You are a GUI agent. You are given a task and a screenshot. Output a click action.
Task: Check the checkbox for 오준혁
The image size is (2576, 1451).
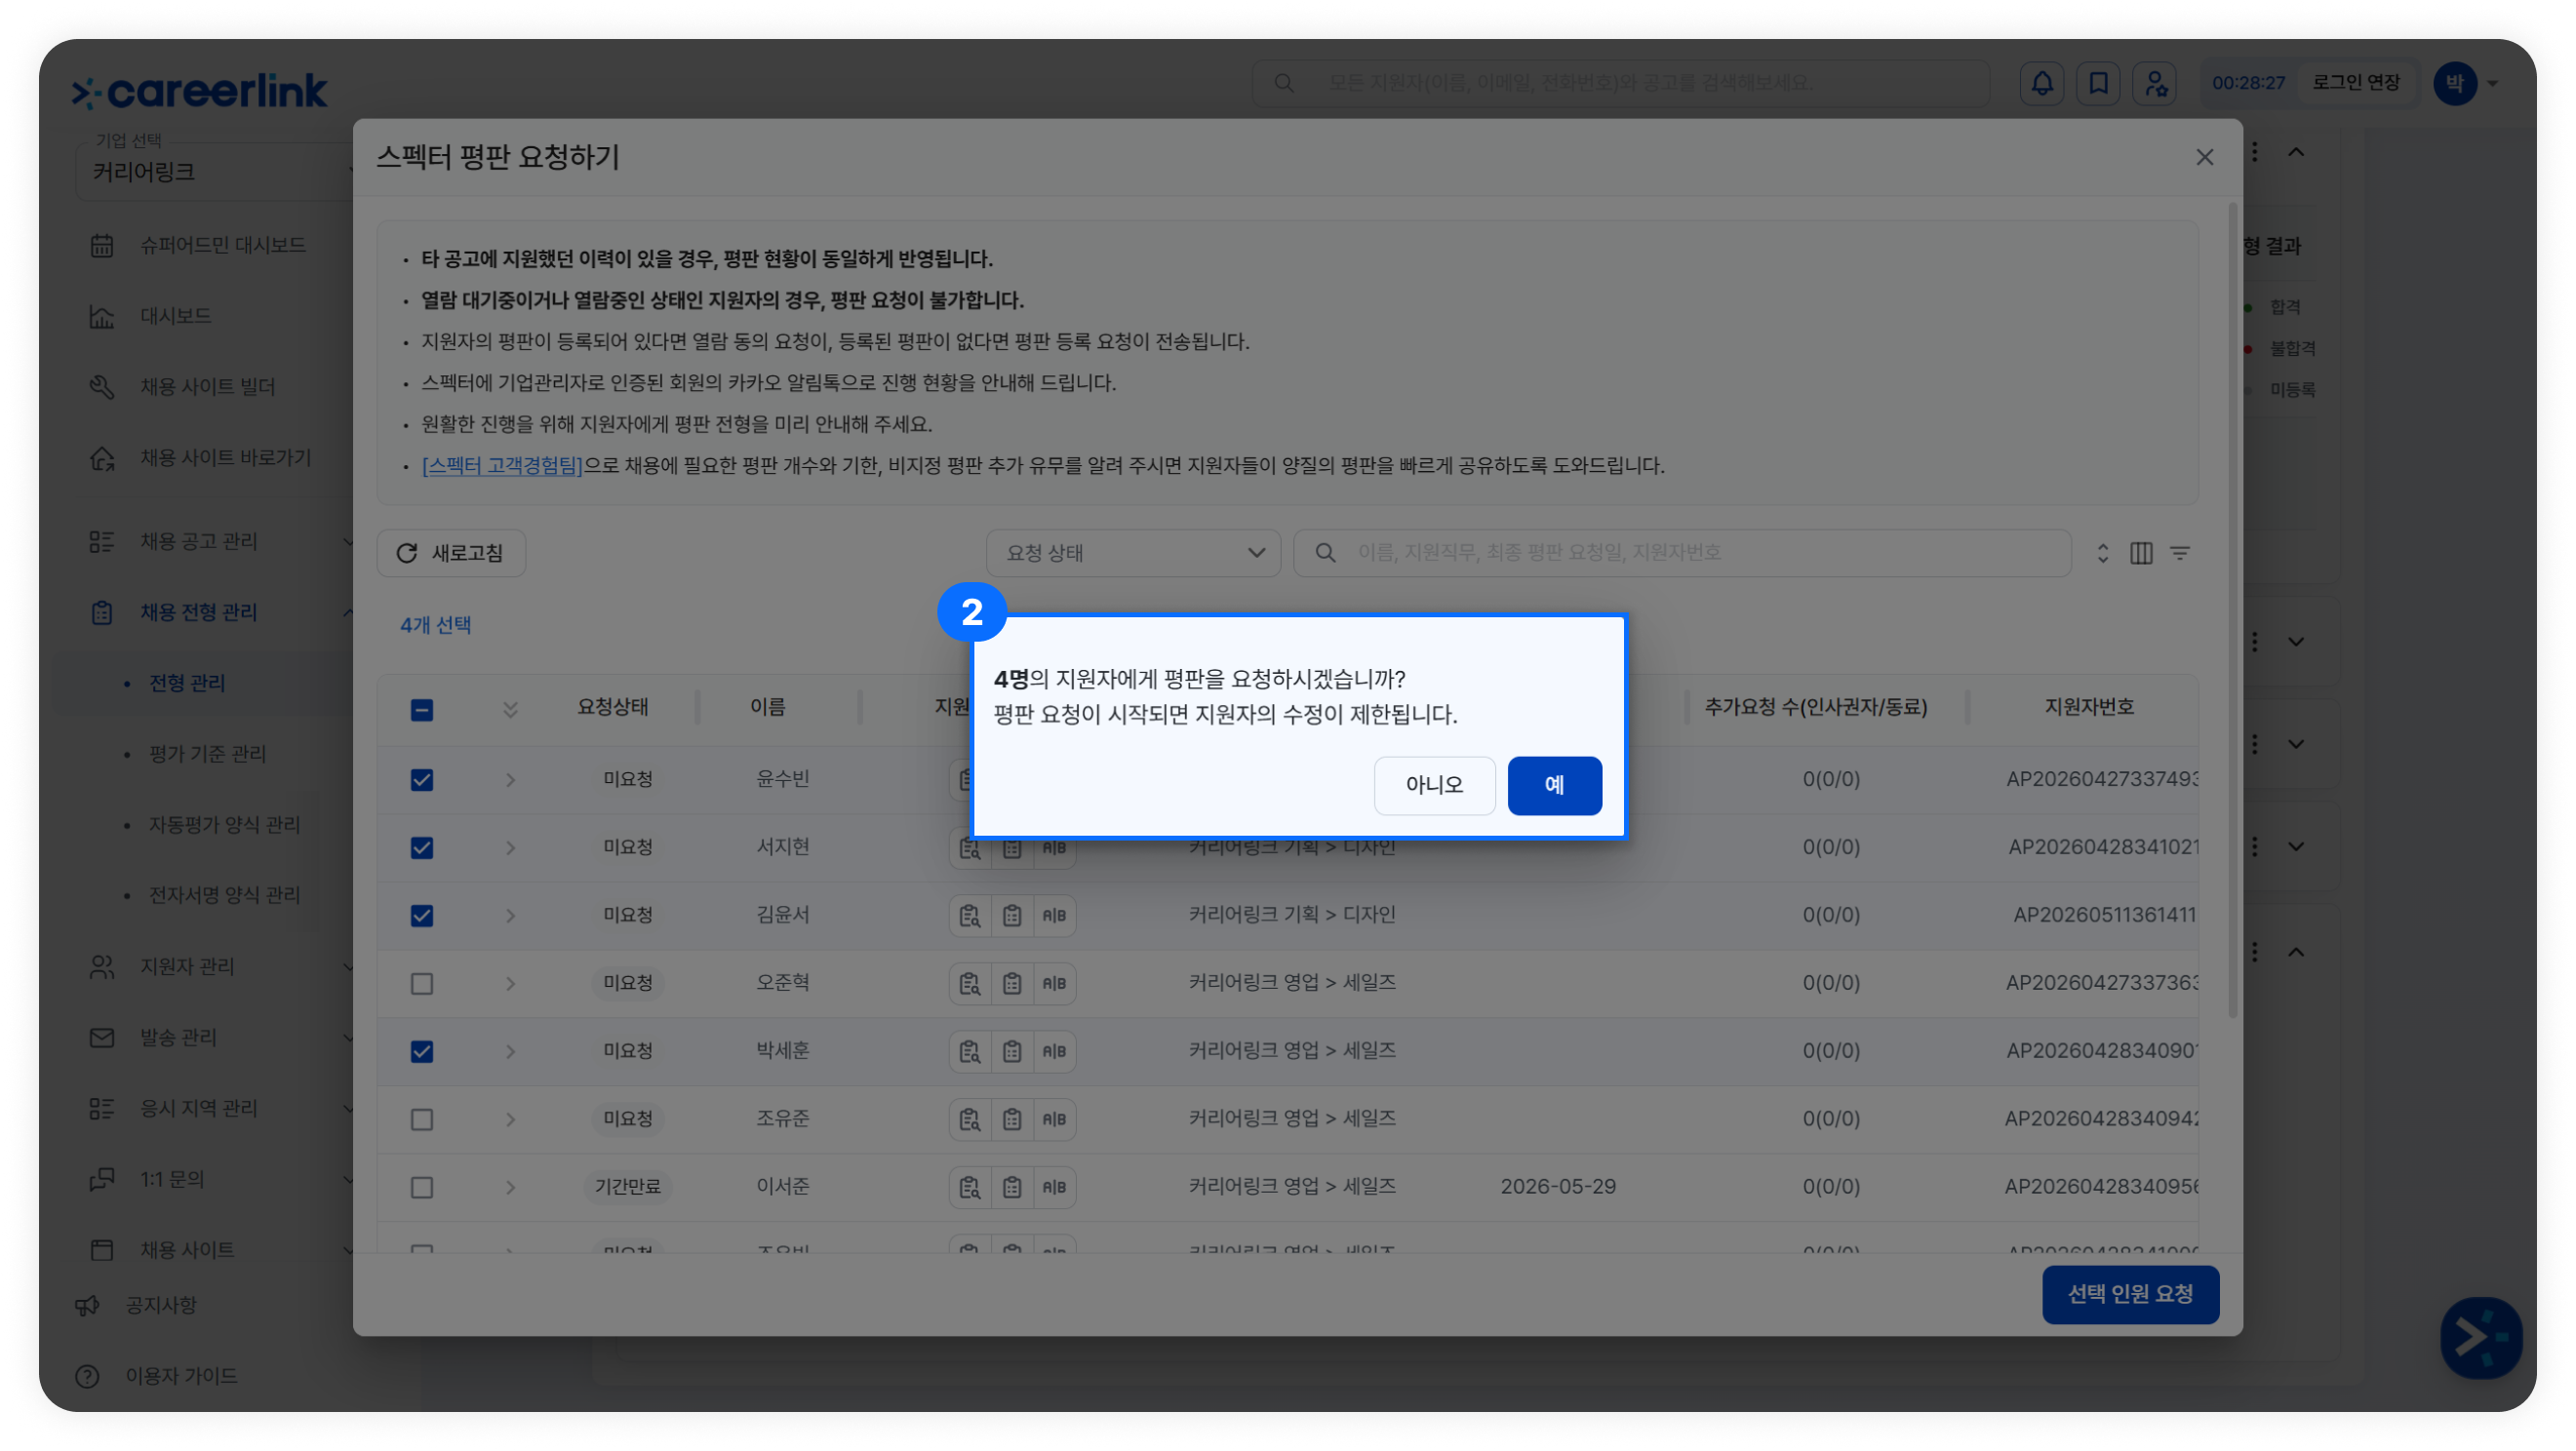[422, 984]
